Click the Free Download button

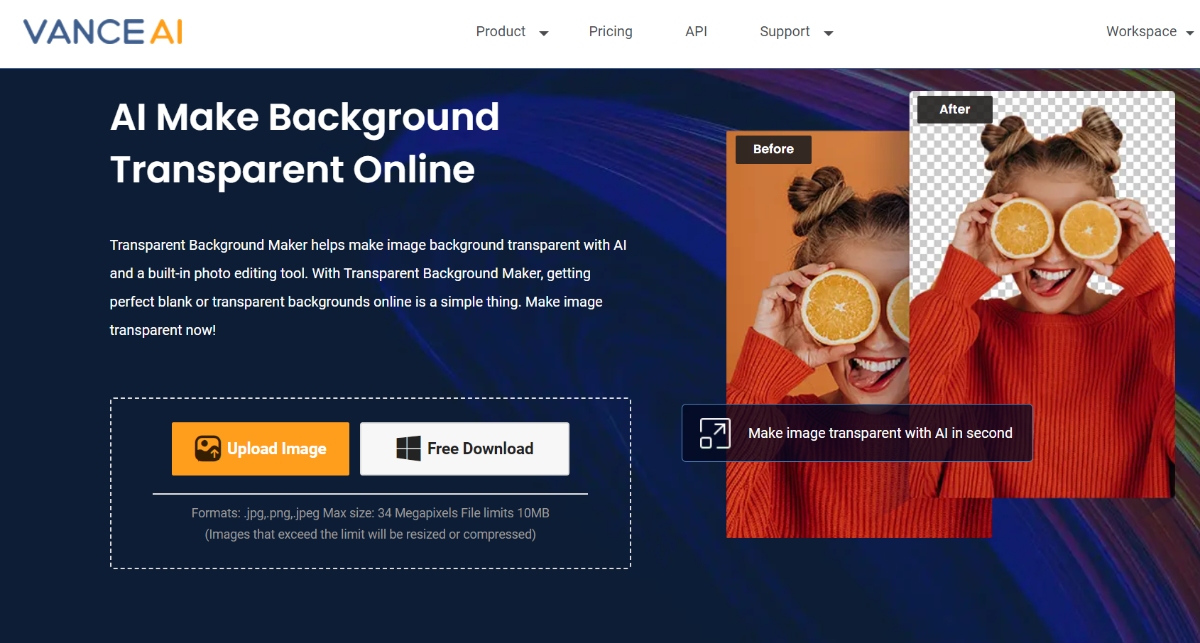465,448
